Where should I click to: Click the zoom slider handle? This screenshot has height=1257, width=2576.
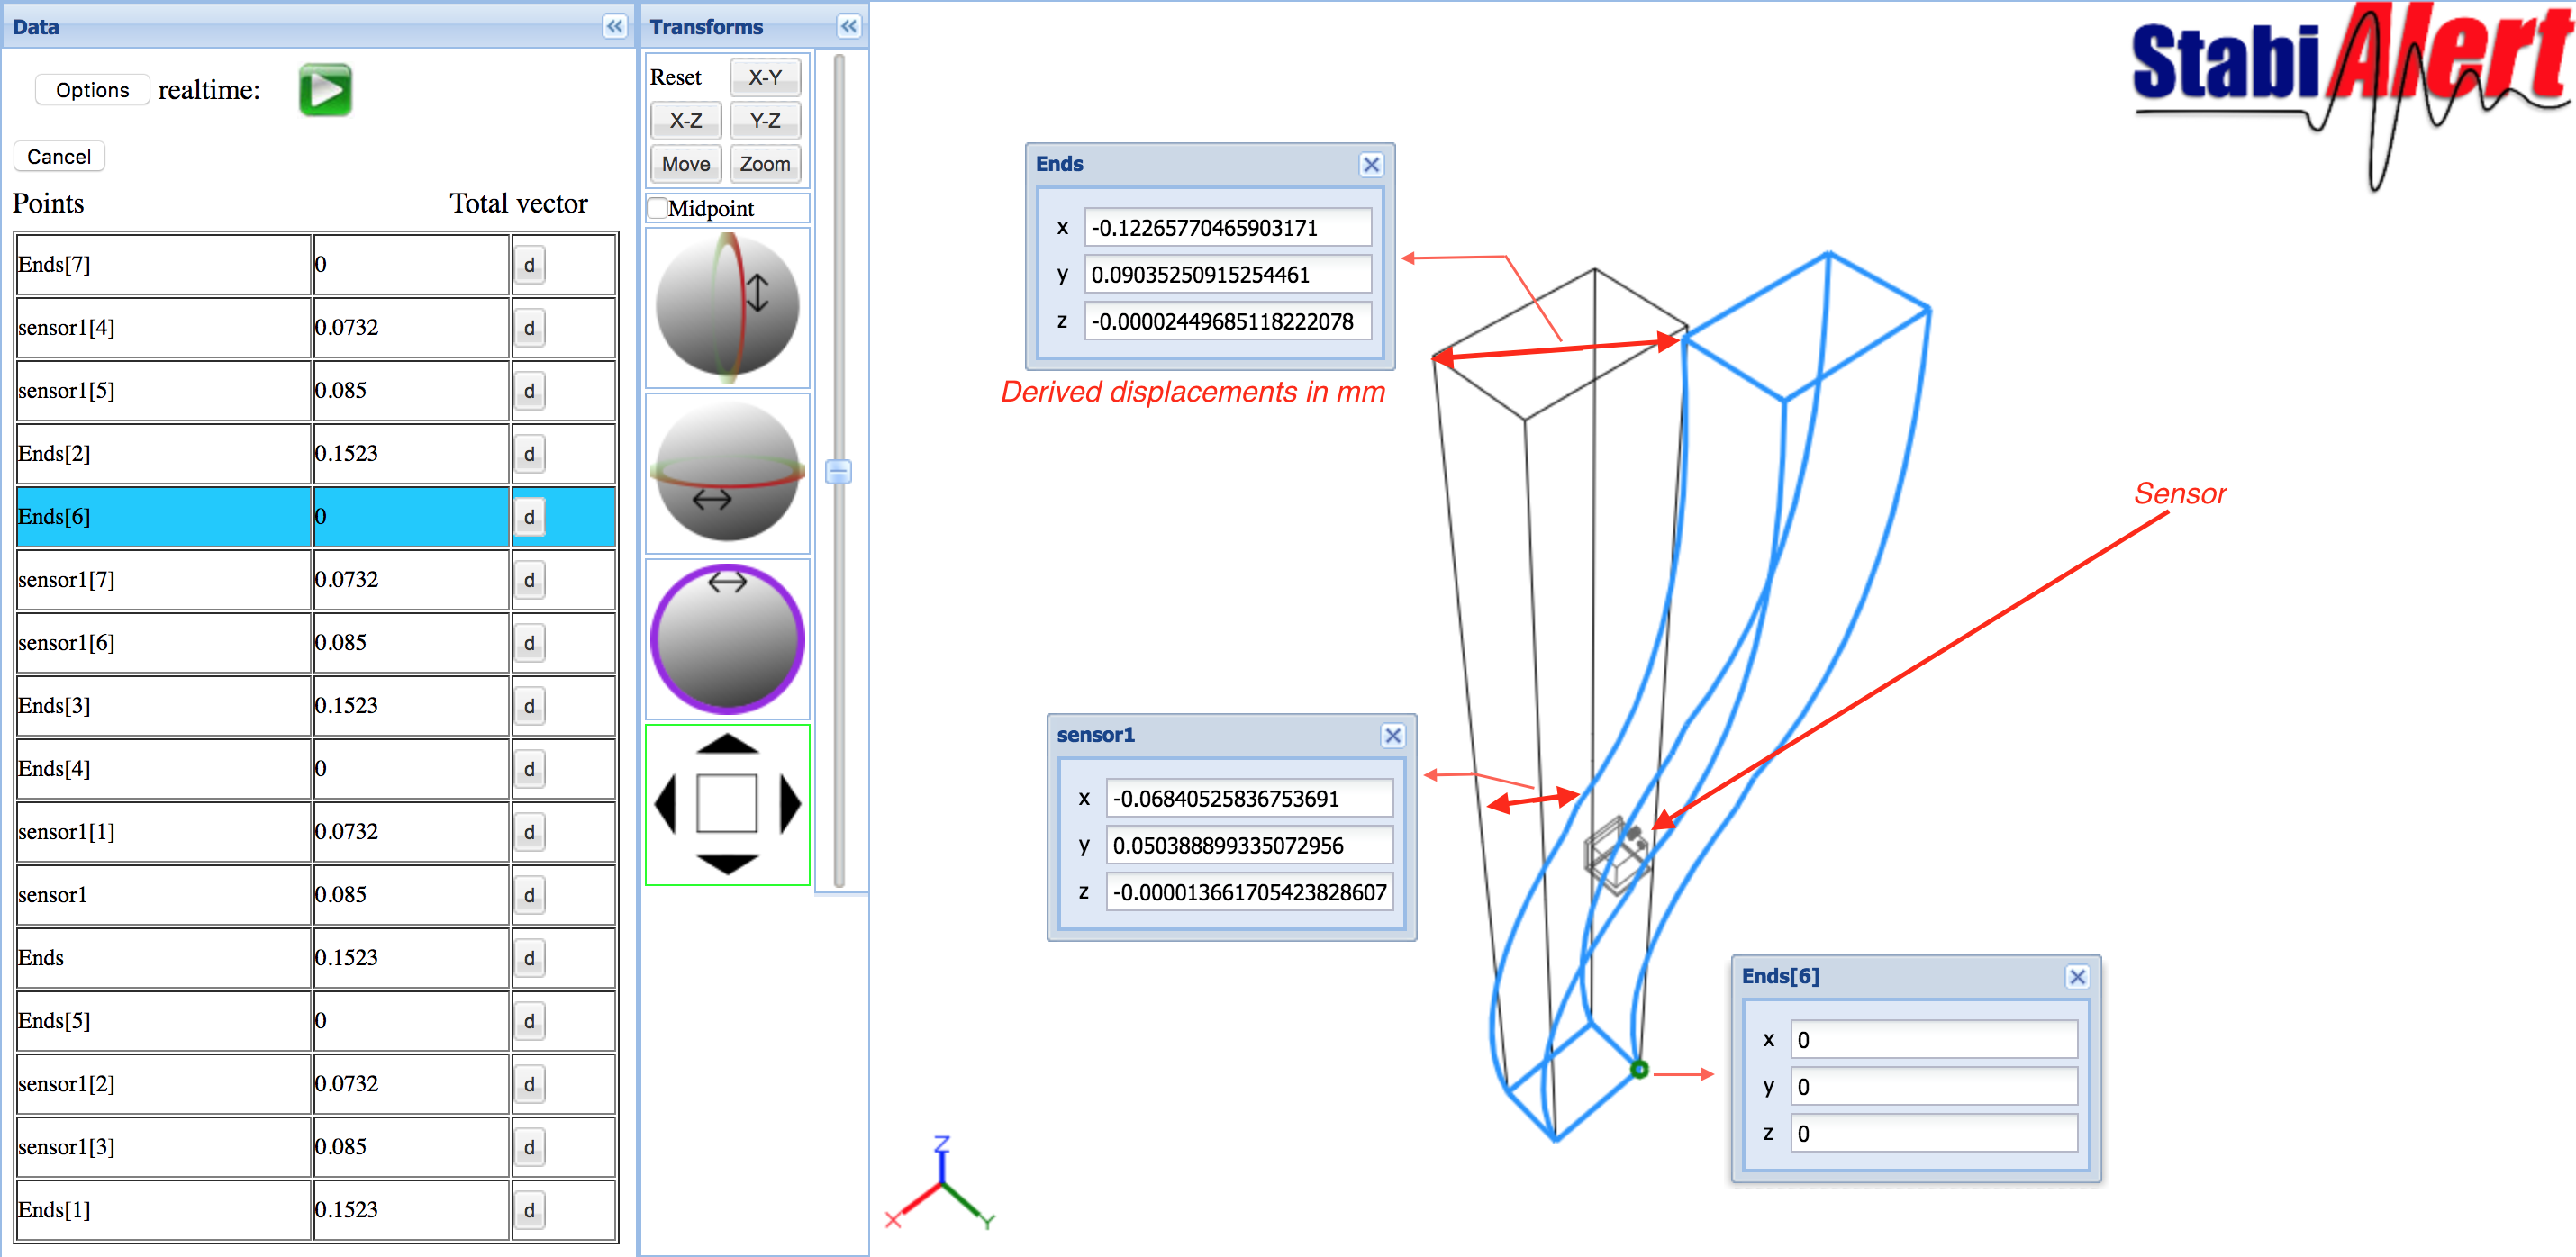[838, 472]
